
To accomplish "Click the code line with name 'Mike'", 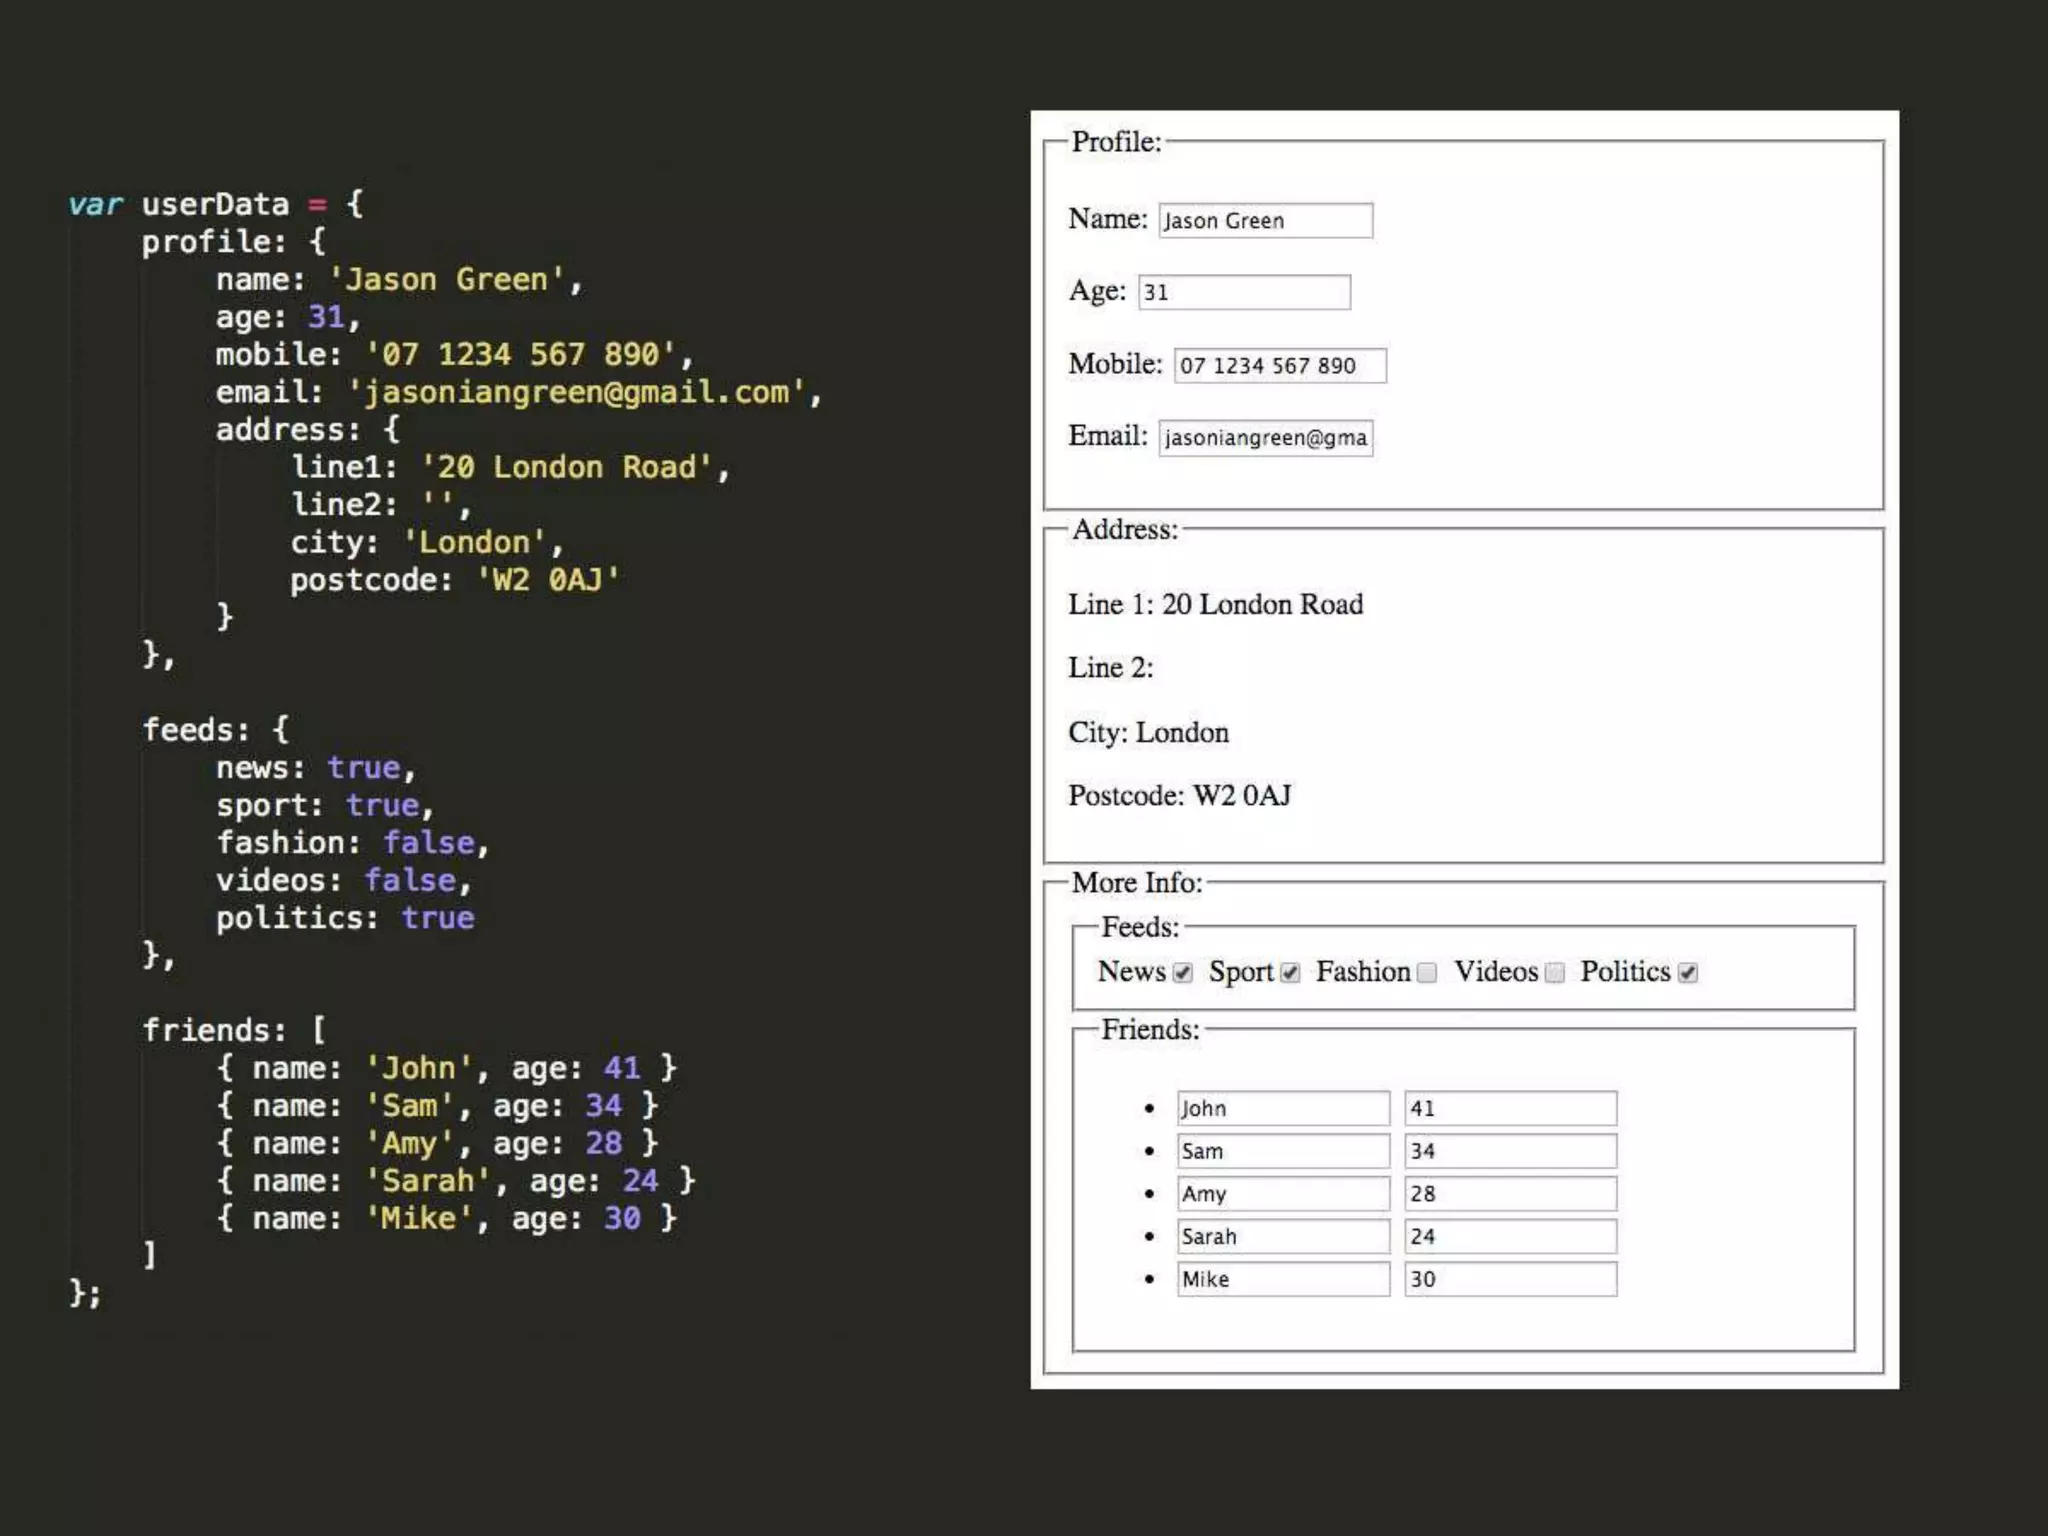I will tap(447, 1218).
